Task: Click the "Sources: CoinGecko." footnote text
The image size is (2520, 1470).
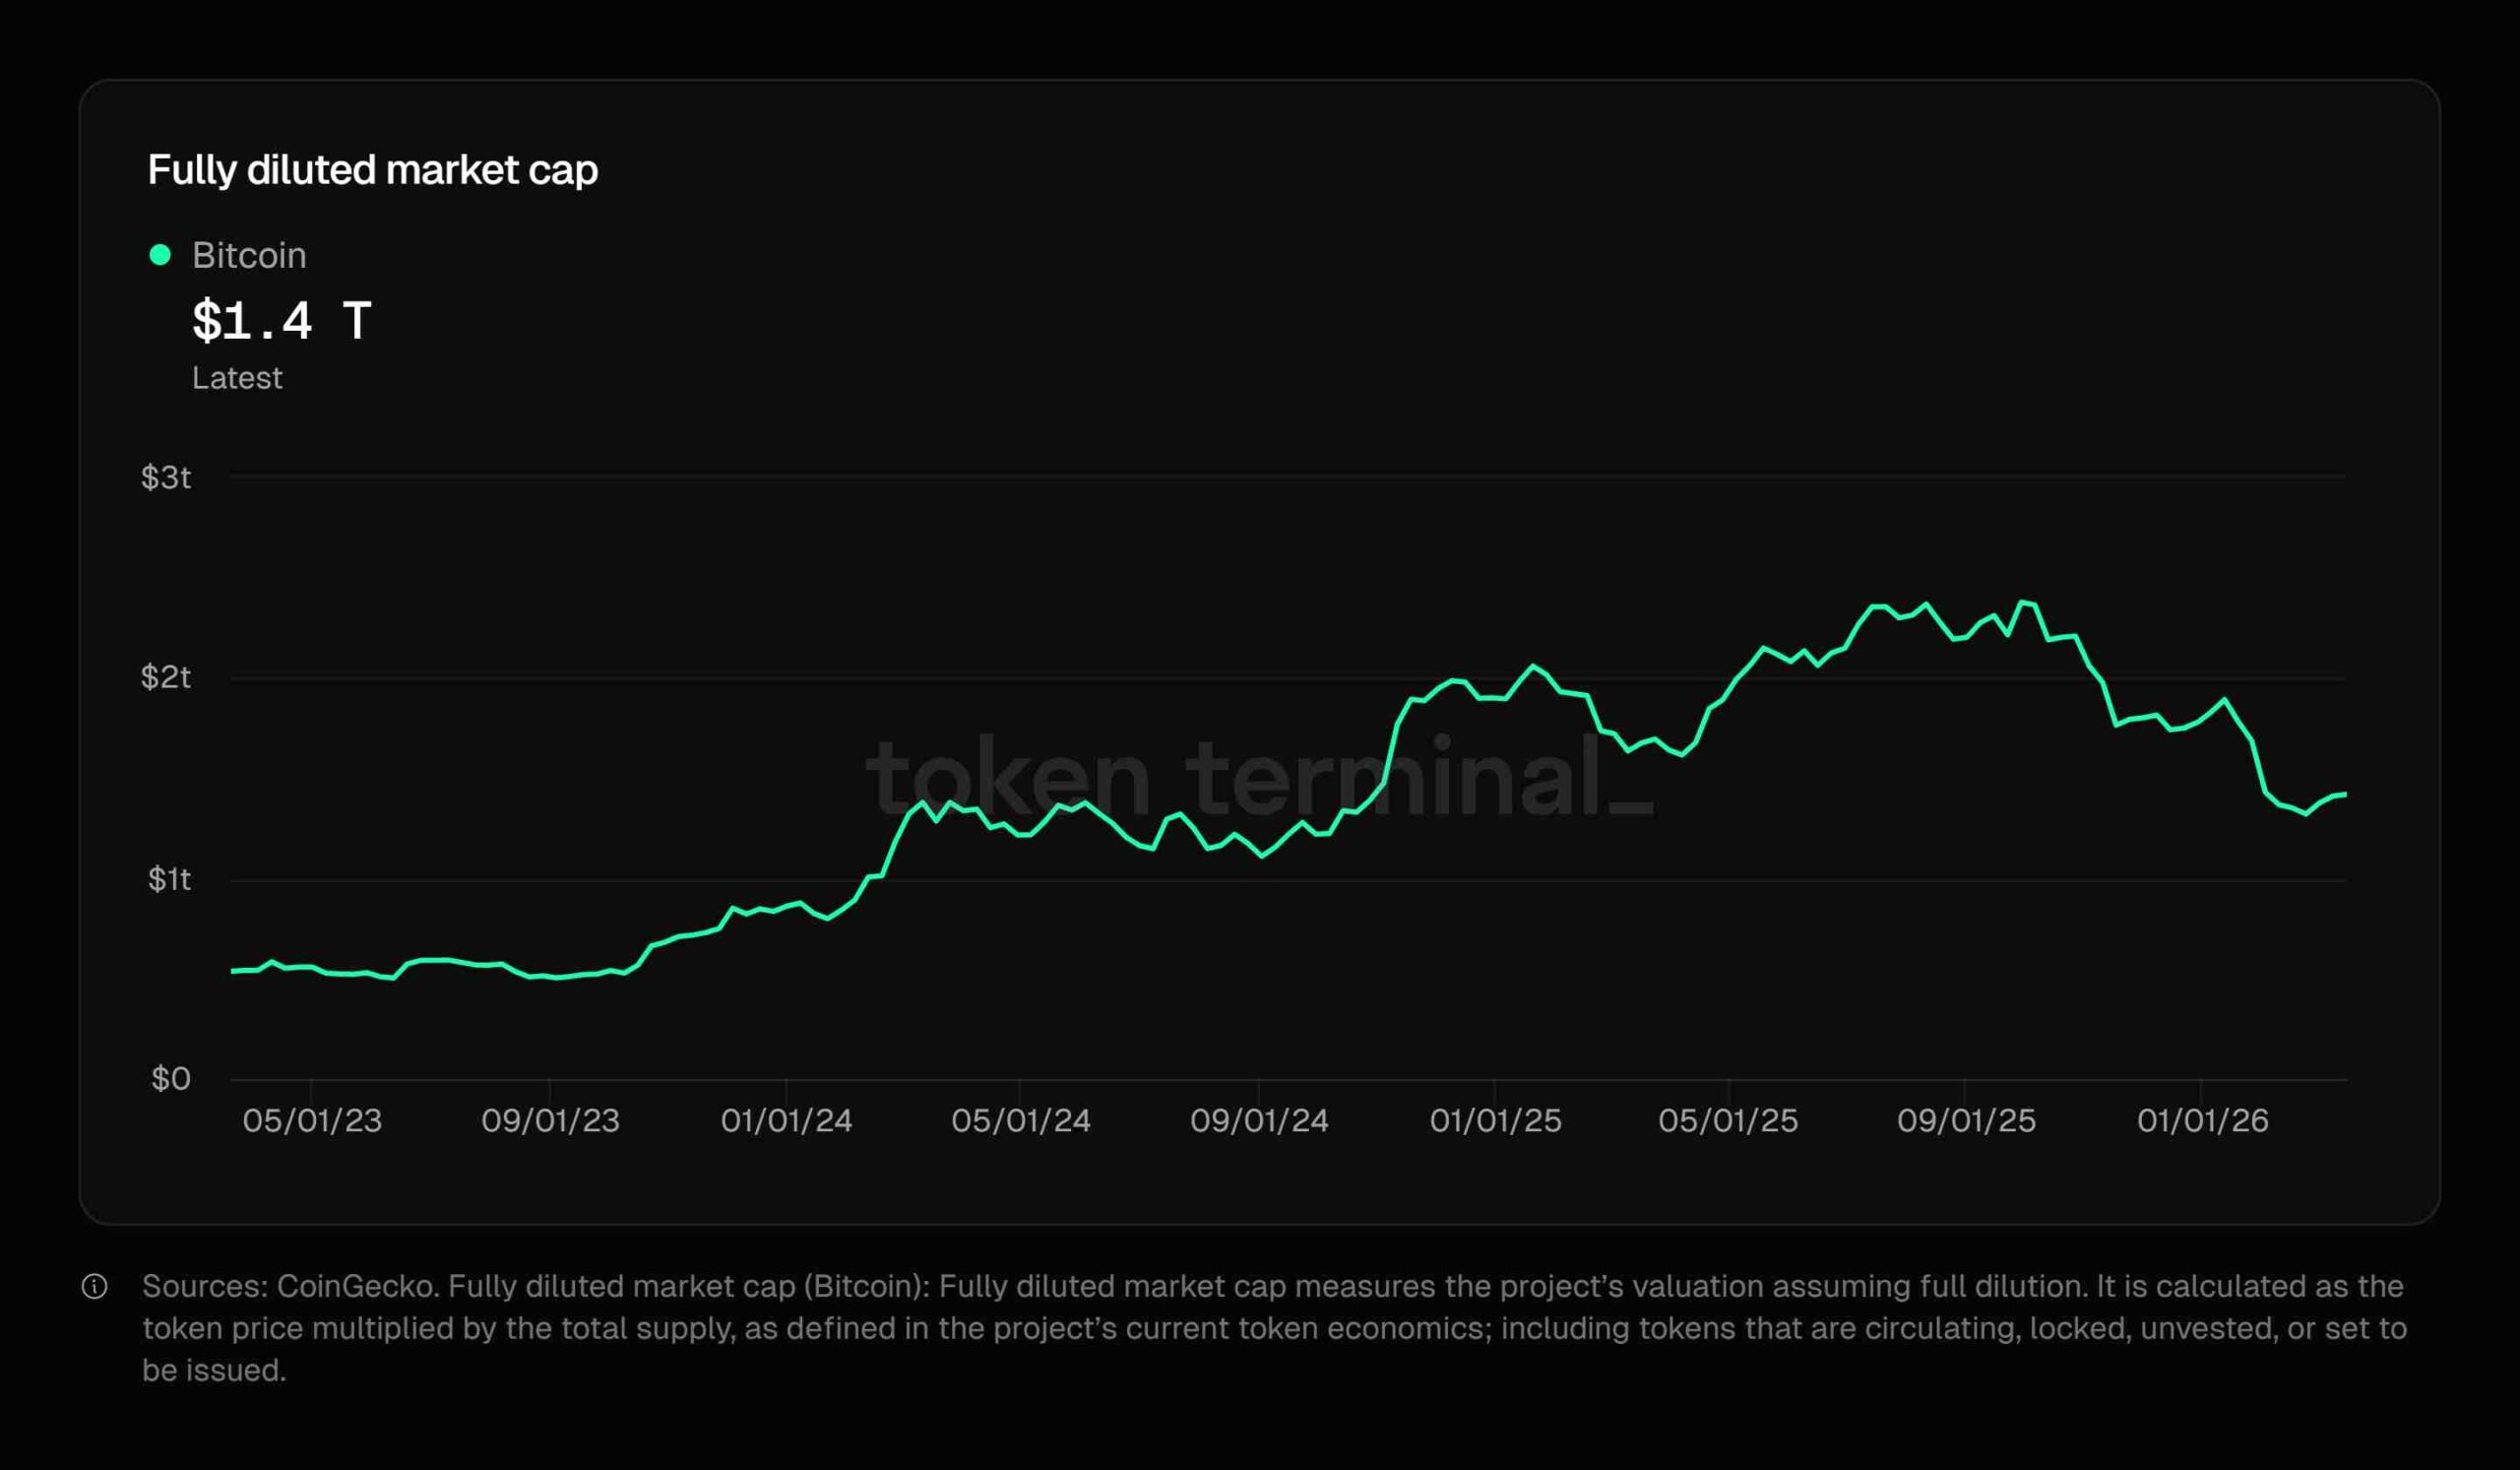Action: point(291,1286)
